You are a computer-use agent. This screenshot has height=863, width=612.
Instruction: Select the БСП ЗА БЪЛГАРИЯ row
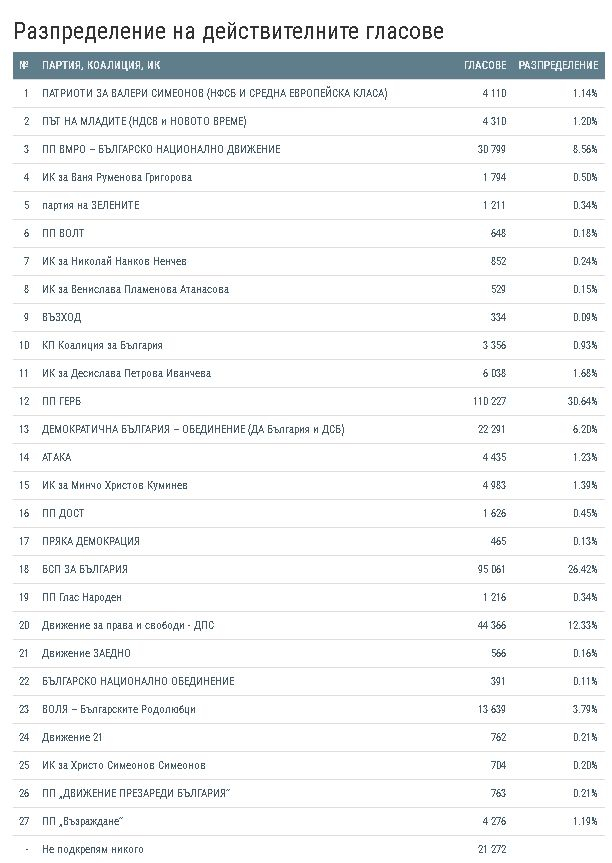(x=309, y=569)
